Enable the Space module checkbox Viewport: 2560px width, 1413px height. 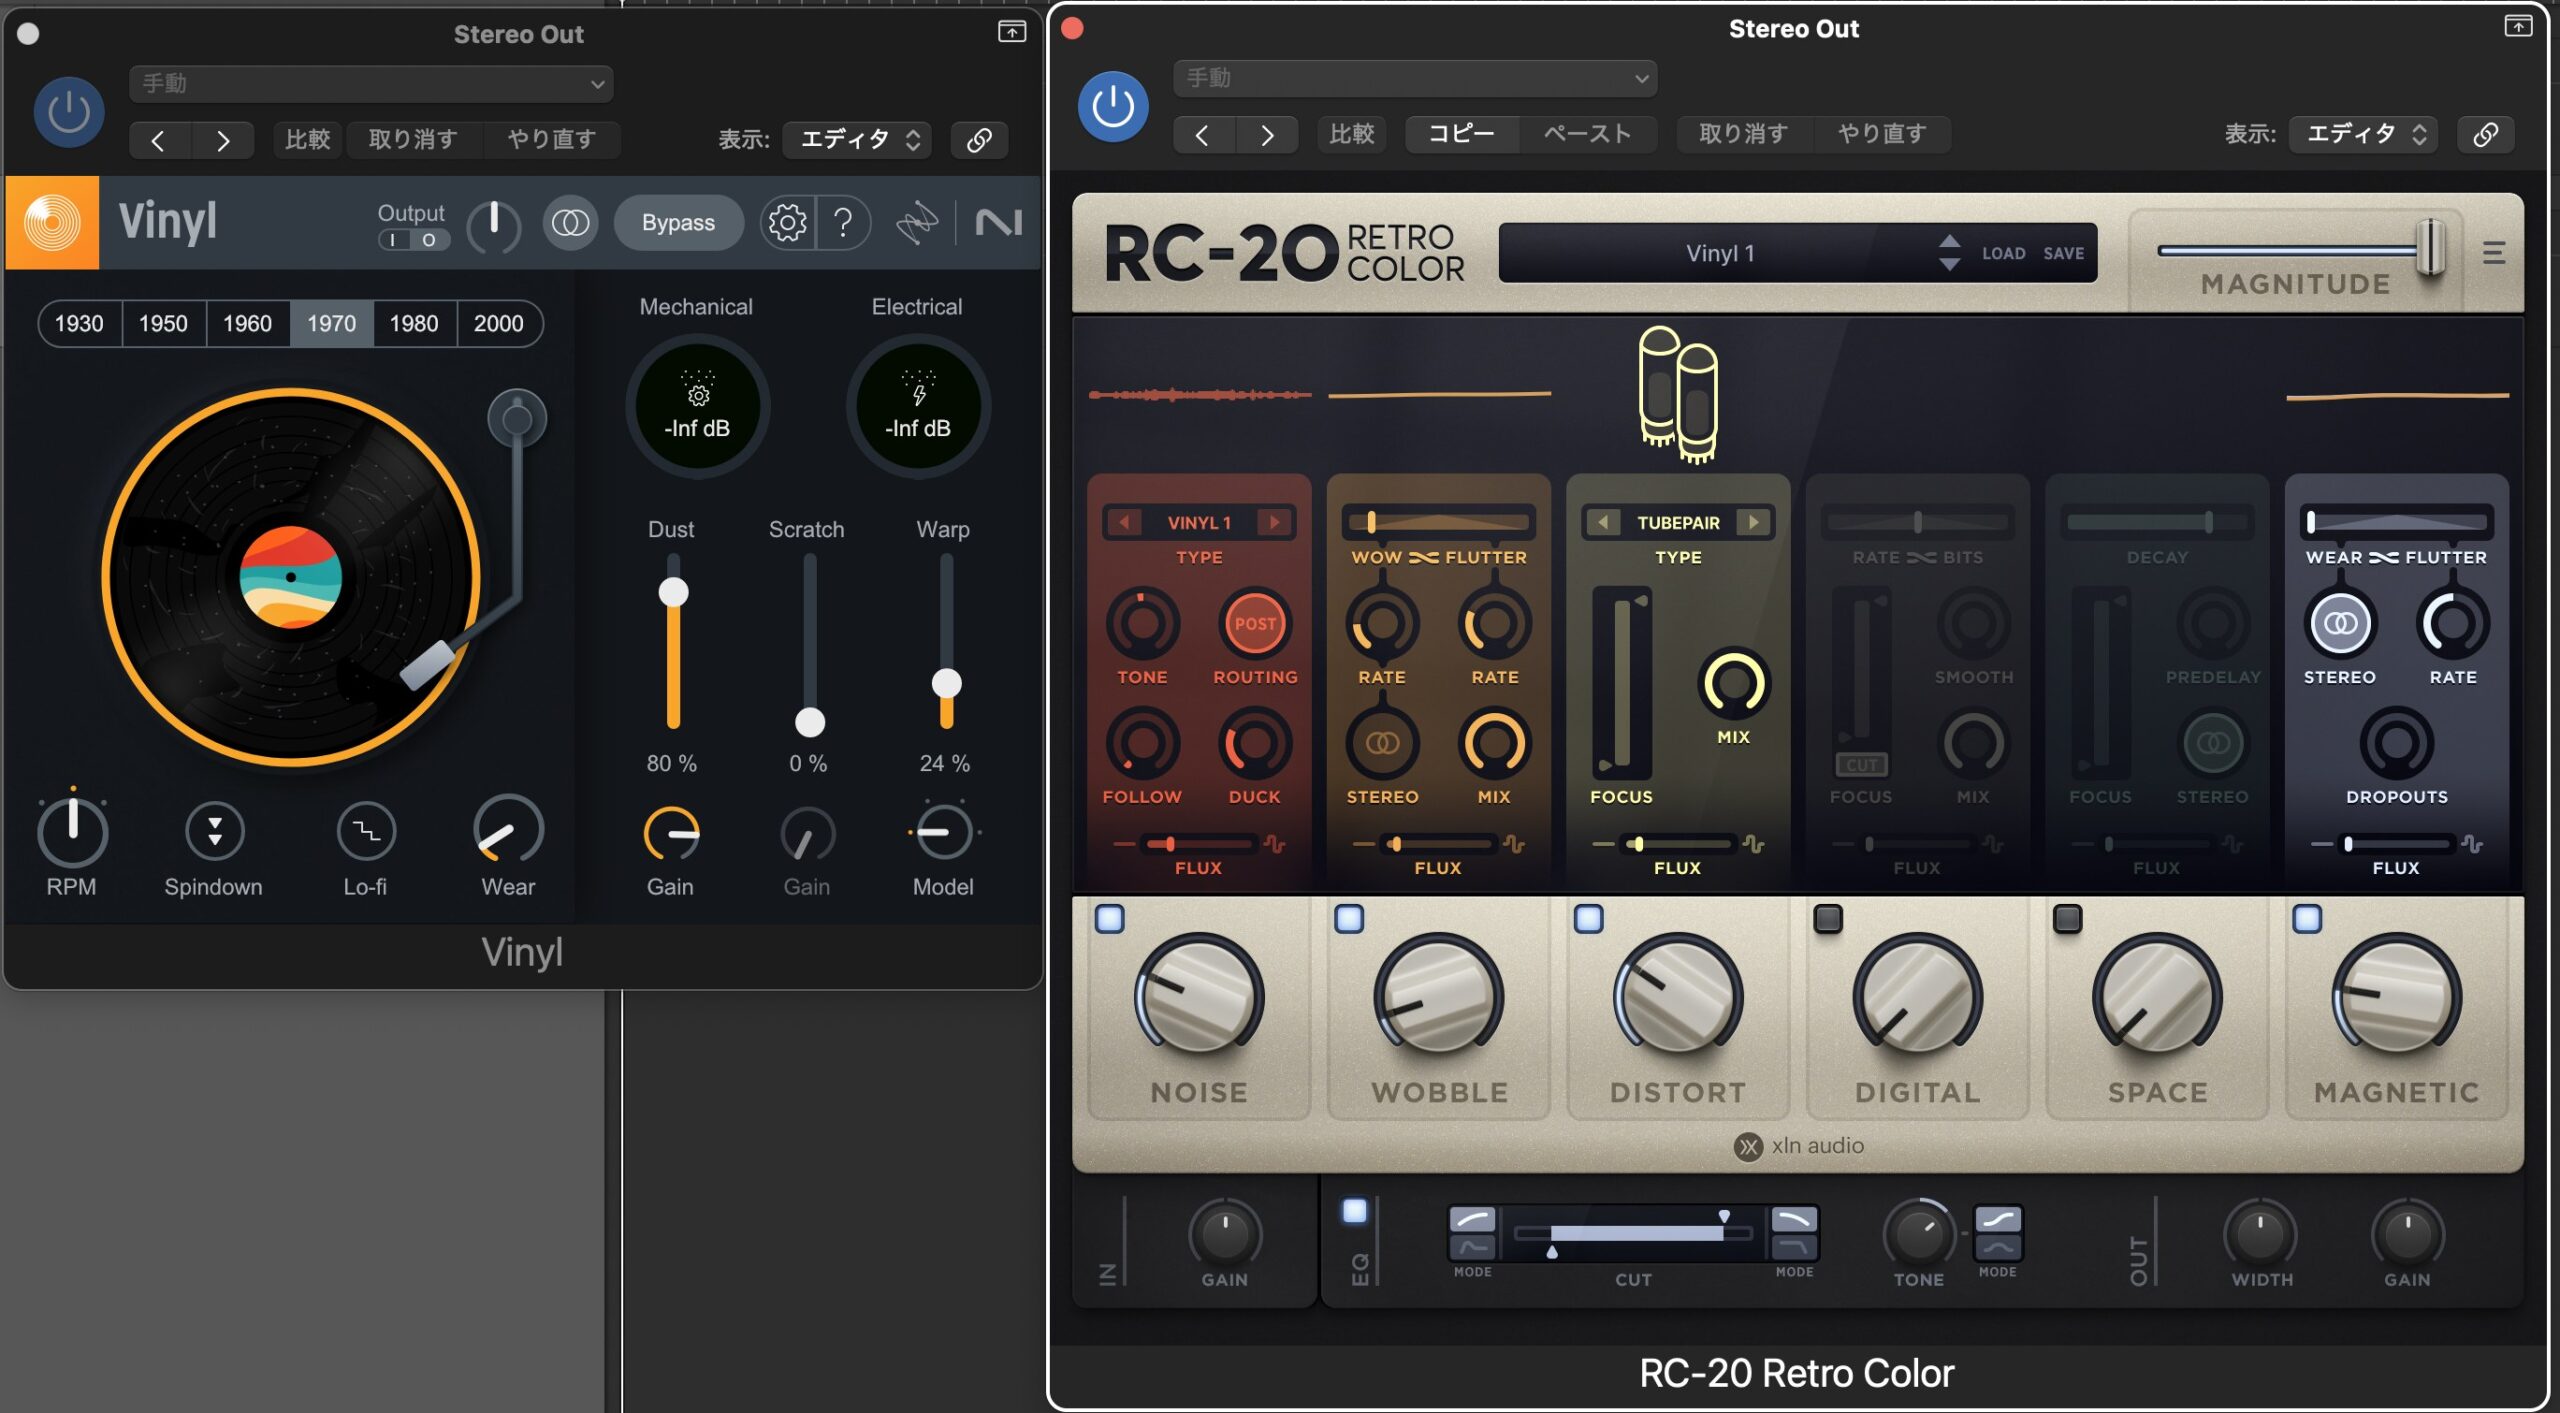point(2067,919)
